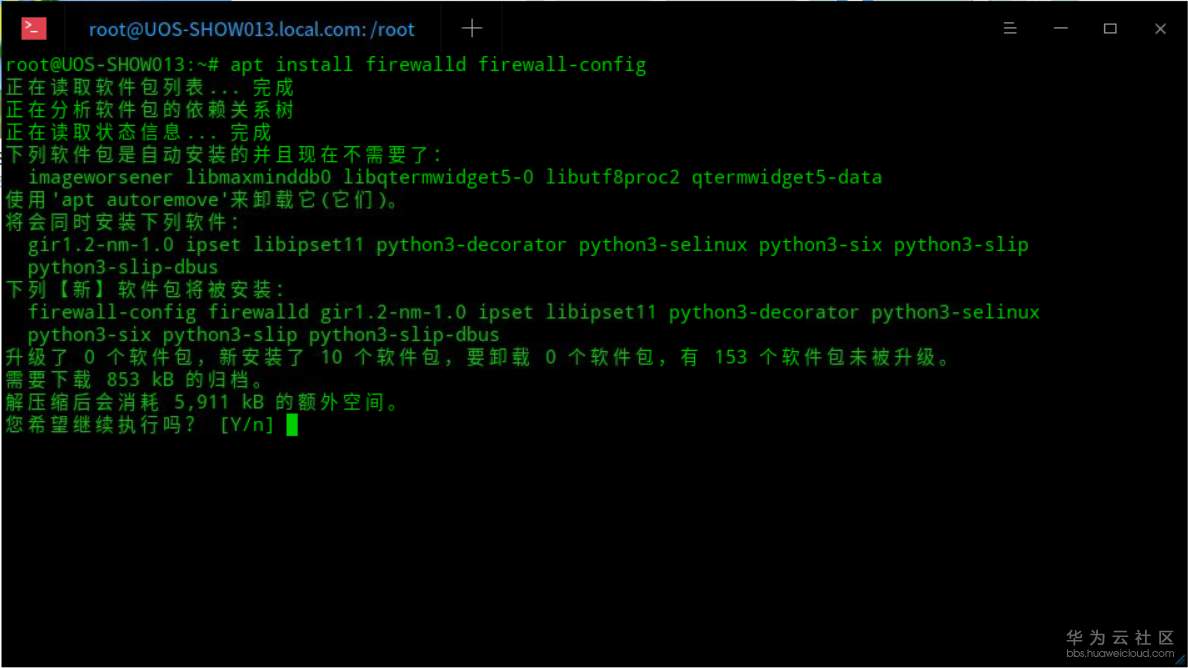Select the root@UOS-SHOW013.local.com tab
The image size is (1188, 668).
pos(251,30)
